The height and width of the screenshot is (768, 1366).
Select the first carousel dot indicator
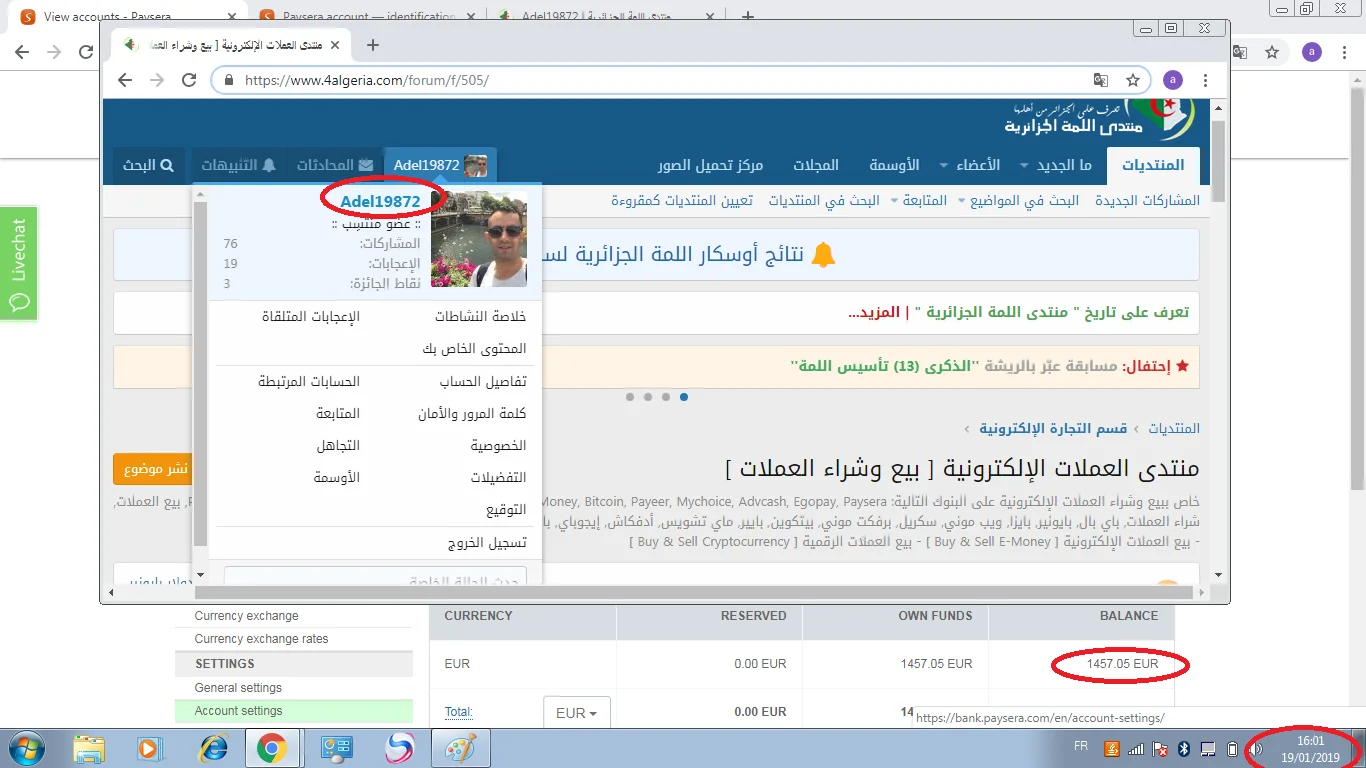[630, 397]
